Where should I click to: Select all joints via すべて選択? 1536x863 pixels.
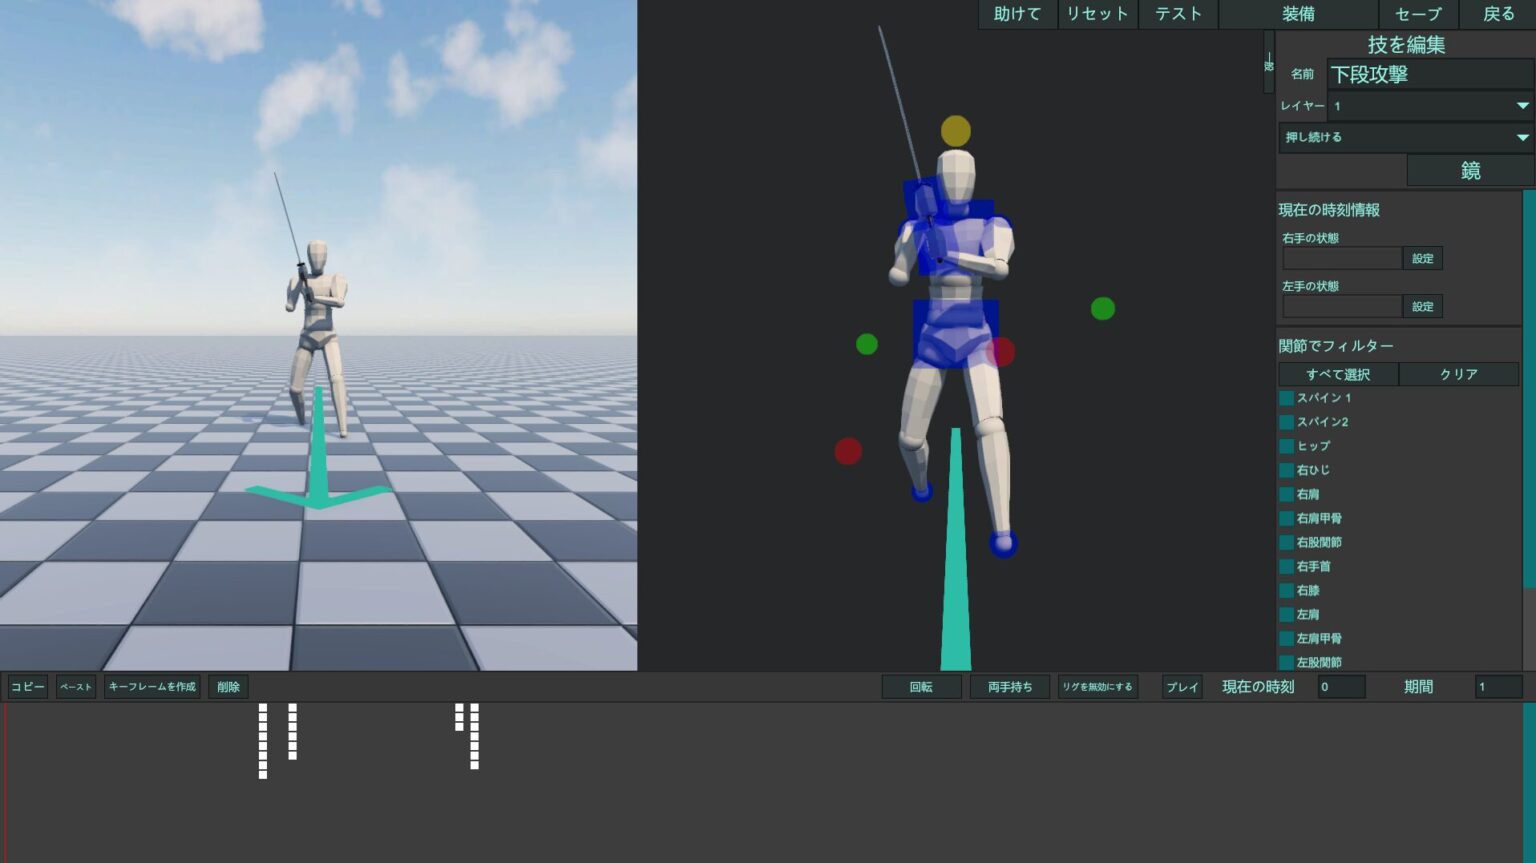1340,374
